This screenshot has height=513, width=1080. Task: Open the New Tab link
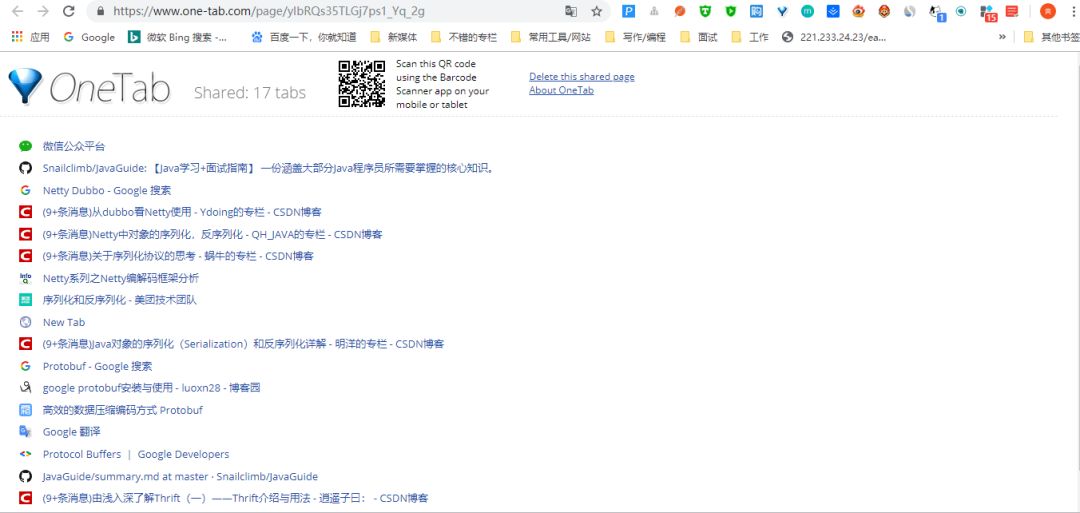coord(64,322)
